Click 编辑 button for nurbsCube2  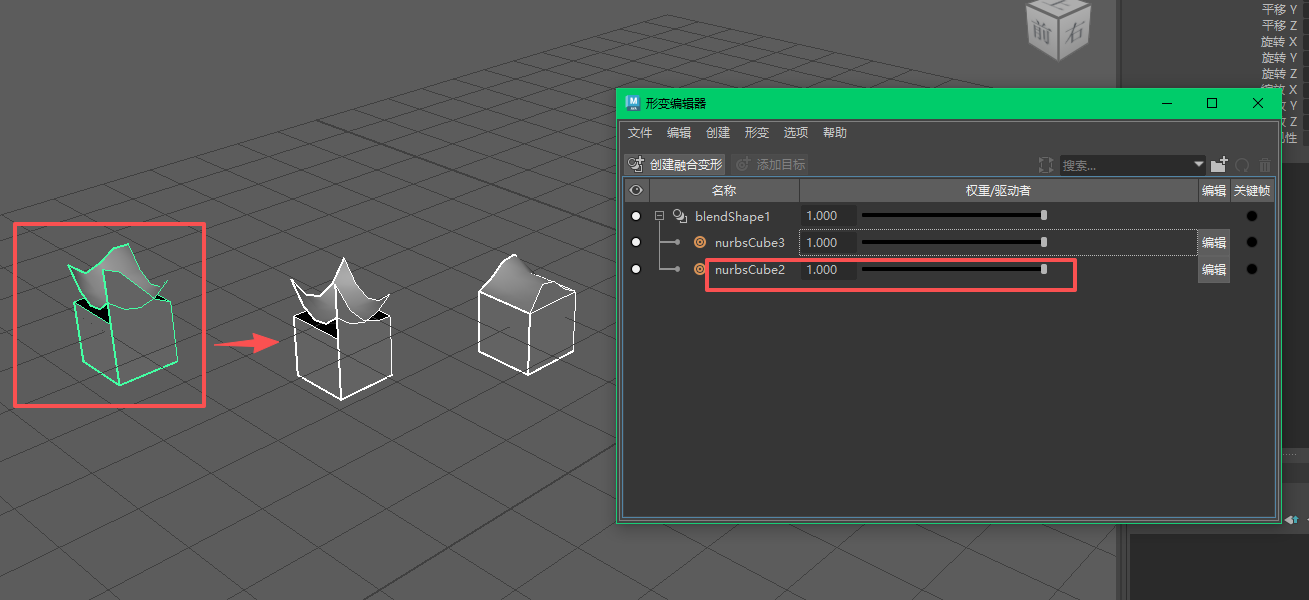click(x=1214, y=269)
